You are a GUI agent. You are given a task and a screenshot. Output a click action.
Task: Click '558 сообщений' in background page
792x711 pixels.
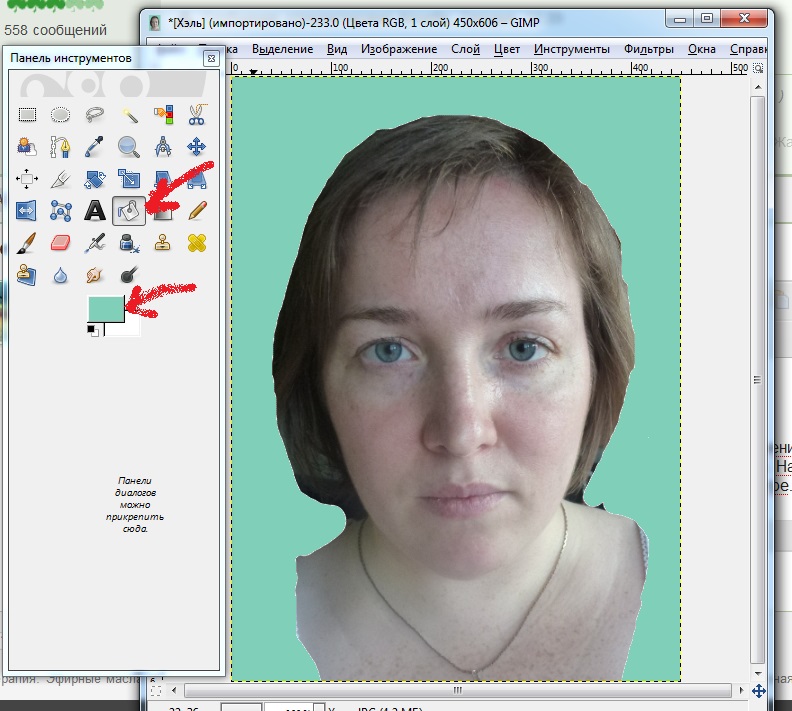tap(56, 30)
